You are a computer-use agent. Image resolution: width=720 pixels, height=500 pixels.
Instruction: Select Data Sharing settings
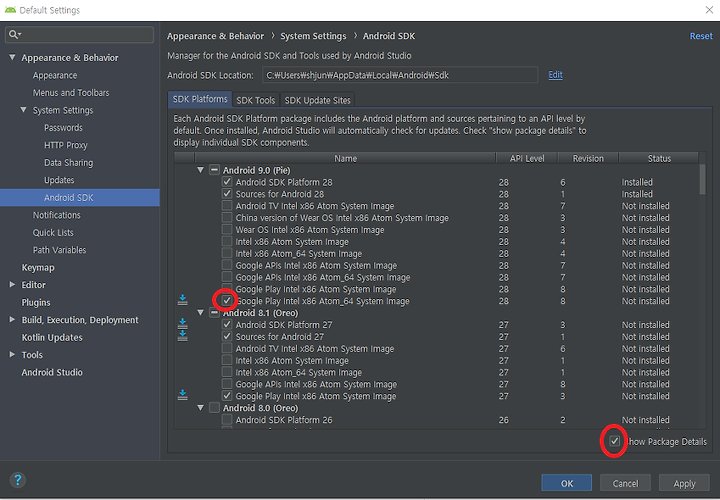click(x=68, y=163)
